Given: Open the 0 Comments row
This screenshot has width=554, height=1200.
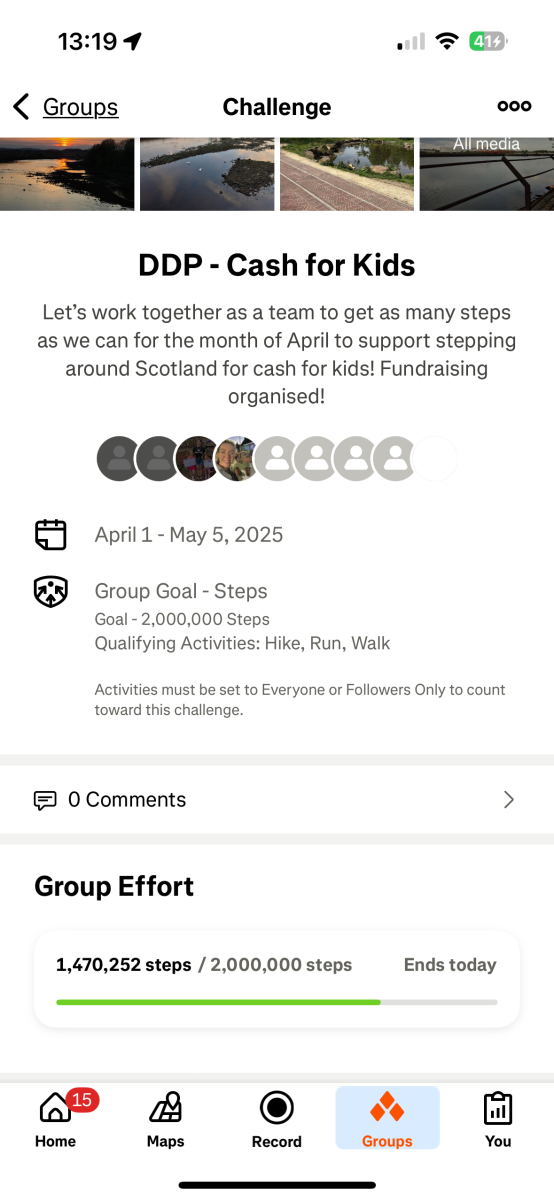Looking at the screenshot, I should pyautogui.click(x=277, y=799).
